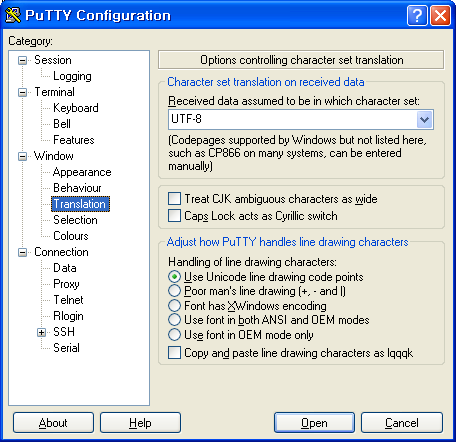Click the 'Category:' label

tap(30, 41)
